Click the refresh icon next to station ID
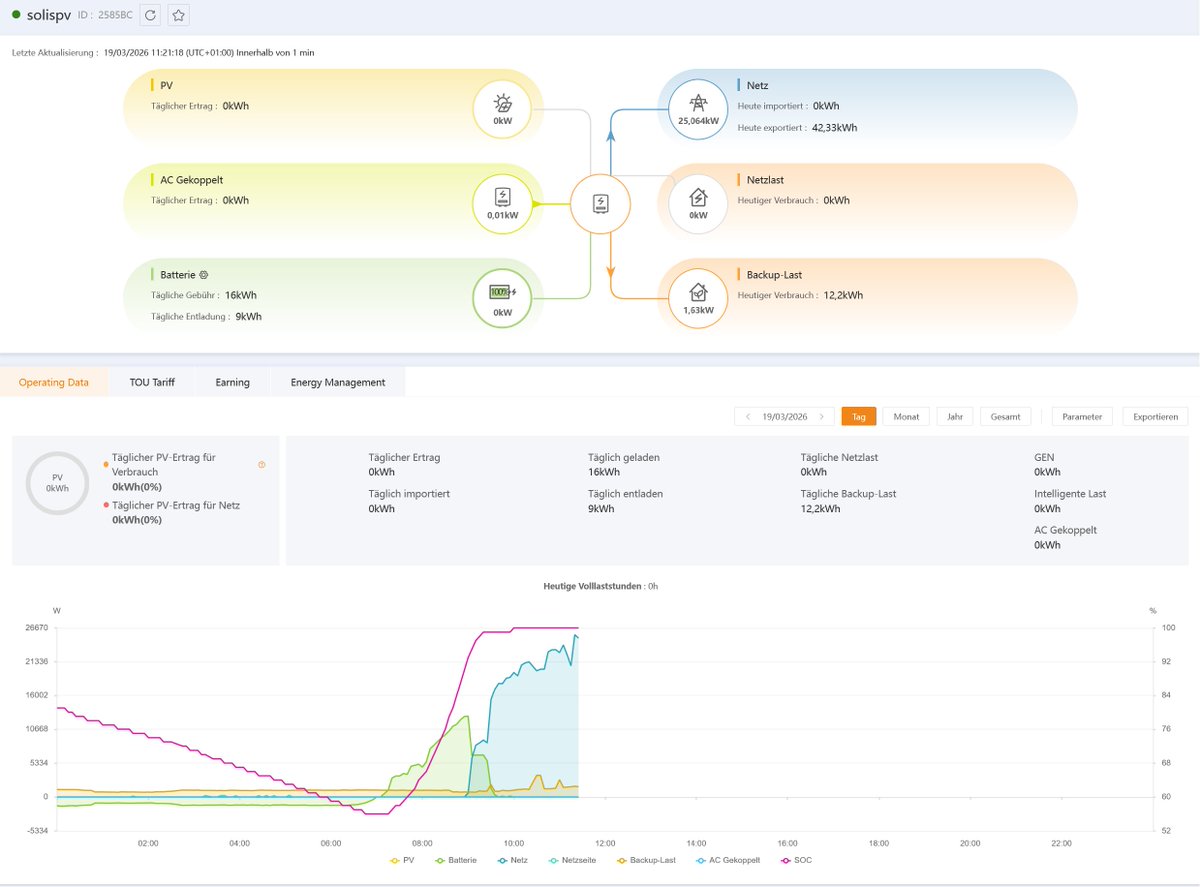The image size is (1200, 887). 150,15
